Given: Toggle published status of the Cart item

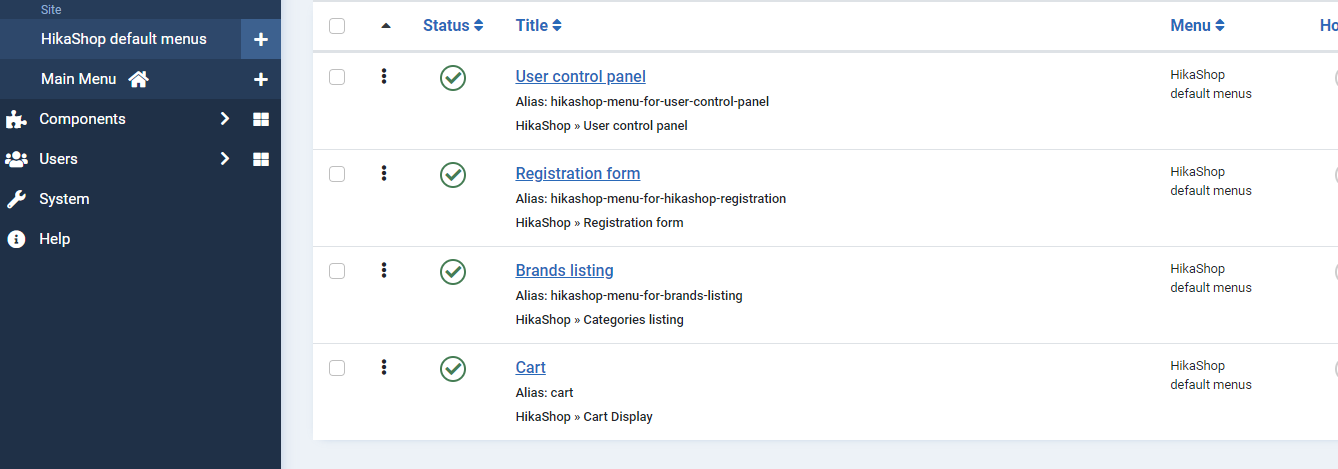Looking at the screenshot, I should tap(453, 368).
